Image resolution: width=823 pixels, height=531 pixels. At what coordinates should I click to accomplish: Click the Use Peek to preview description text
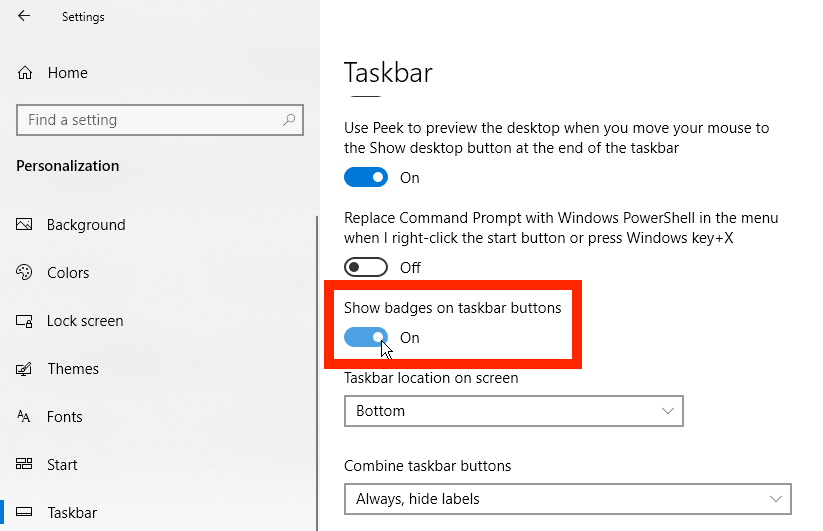point(556,138)
